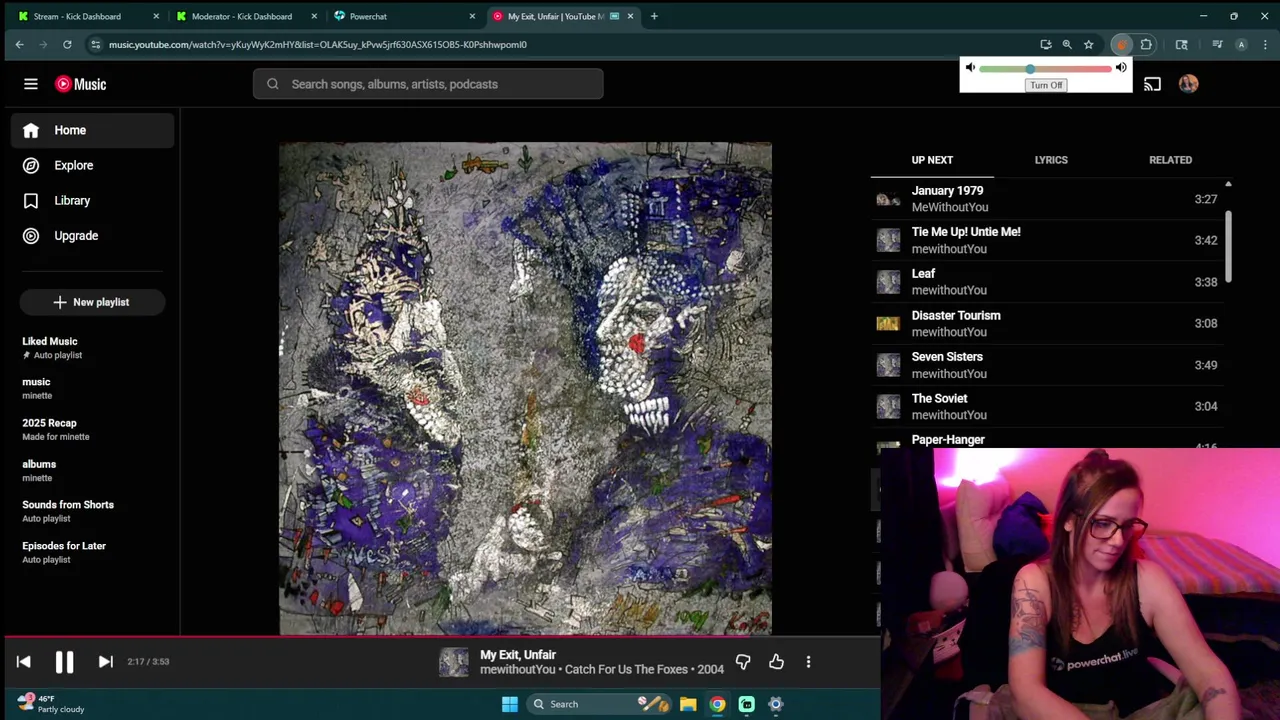This screenshot has width=1280, height=720.
Task: Open Catch For Us The Foxes album link
Action: 628,670
